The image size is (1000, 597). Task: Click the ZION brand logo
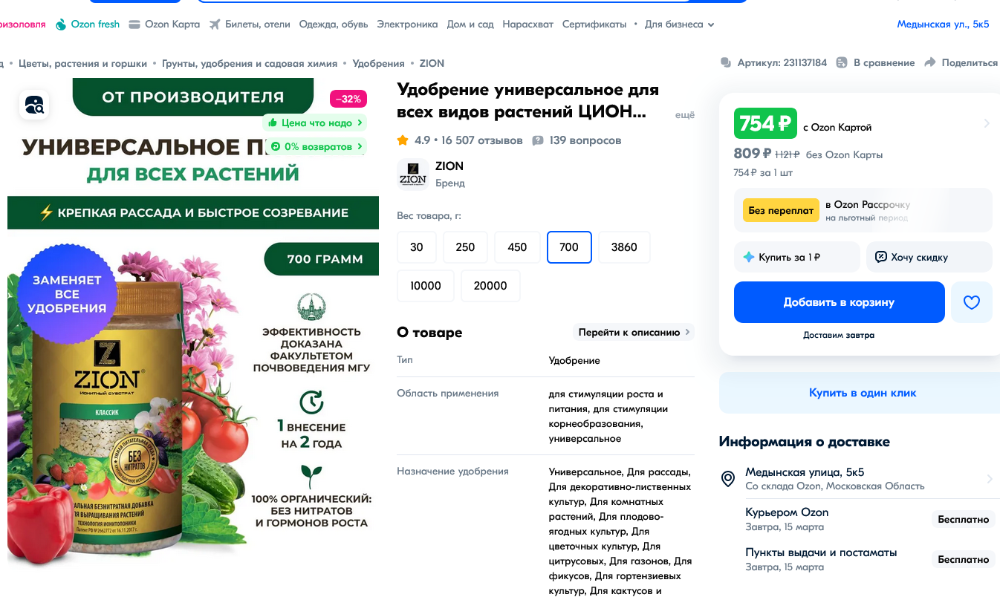(413, 174)
